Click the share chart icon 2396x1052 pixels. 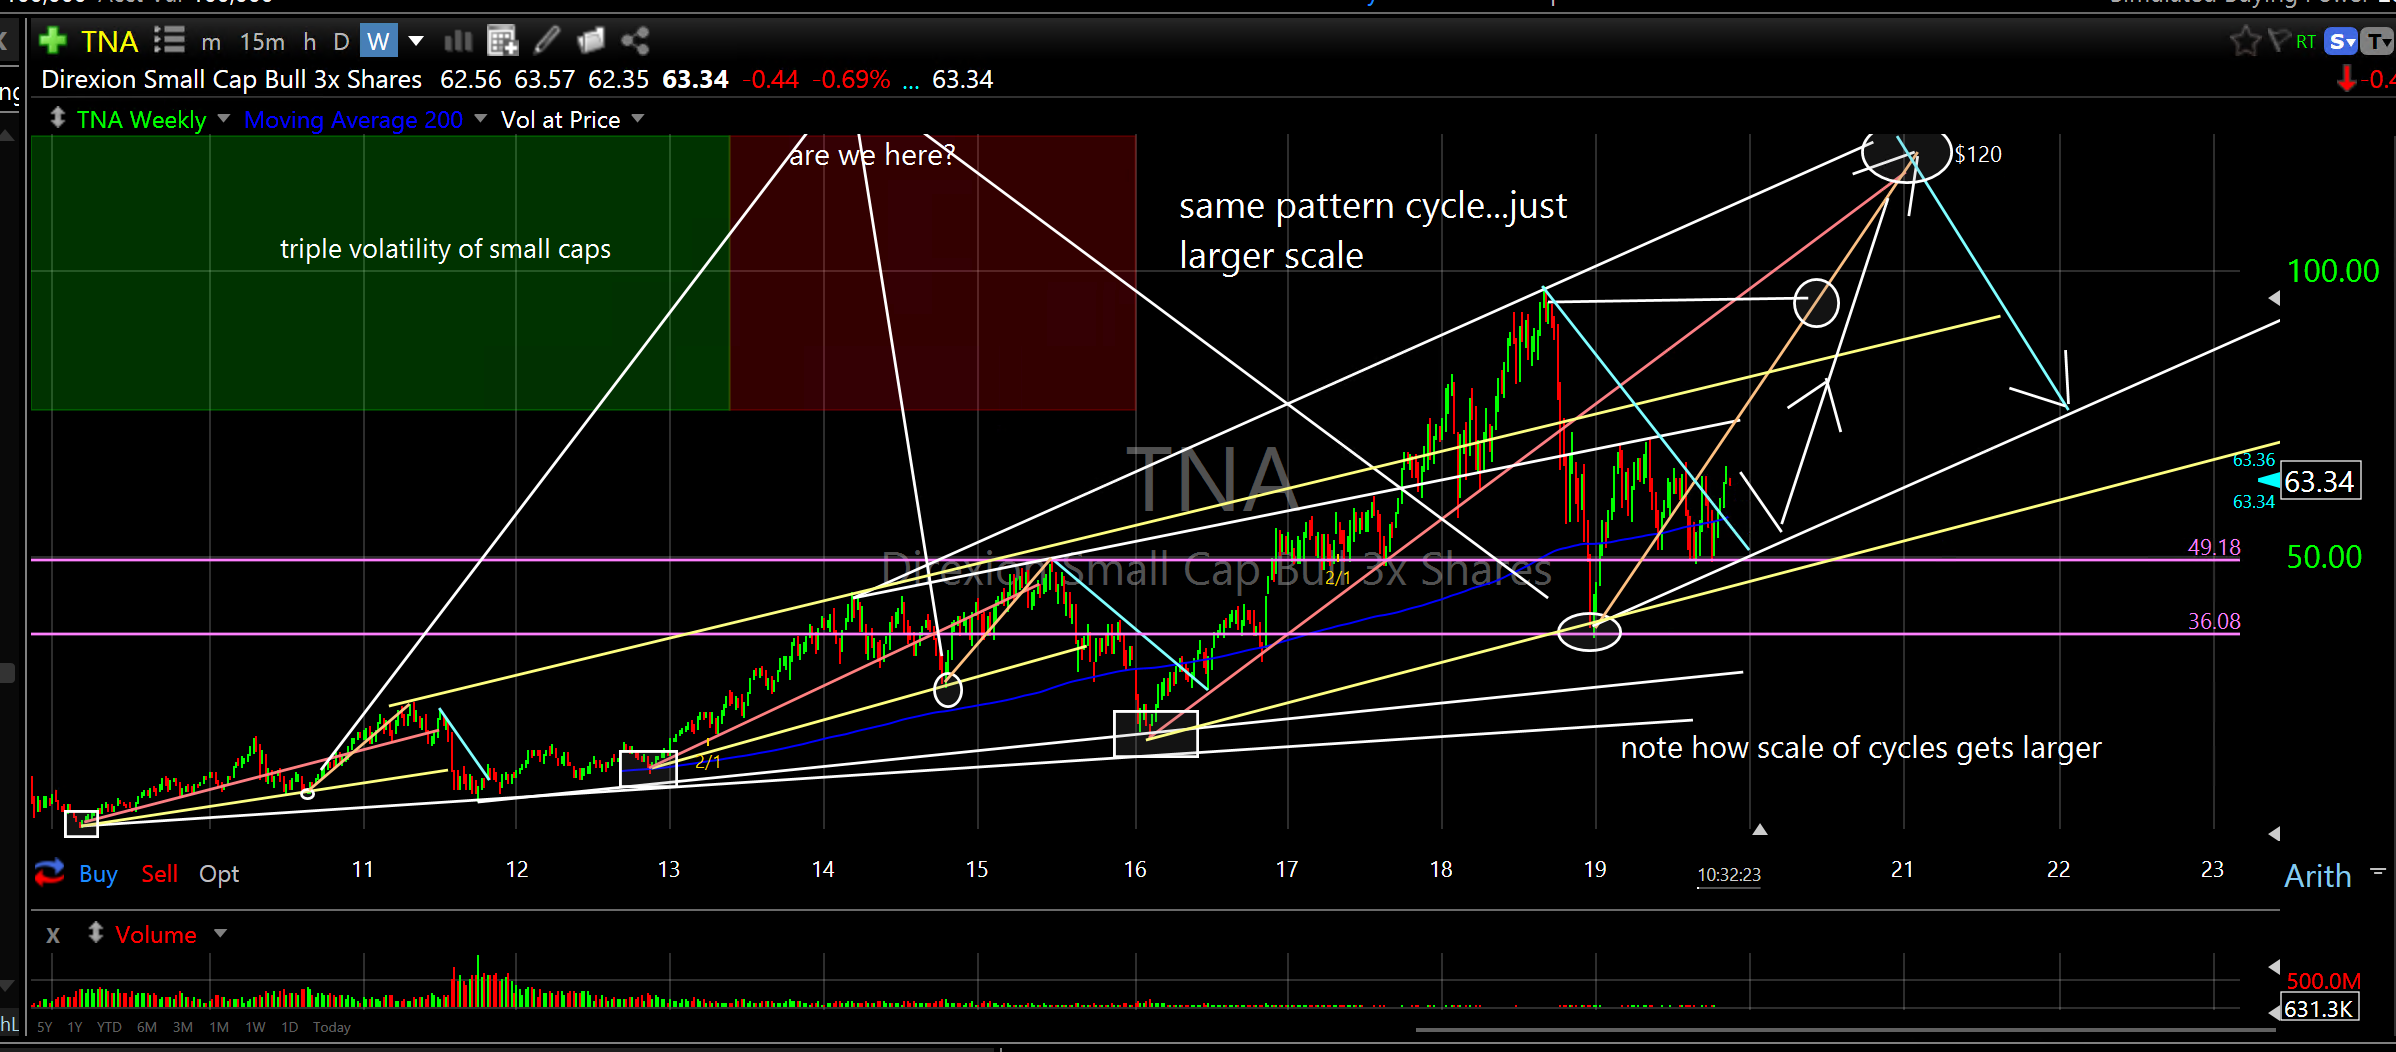click(x=635, y=41)
